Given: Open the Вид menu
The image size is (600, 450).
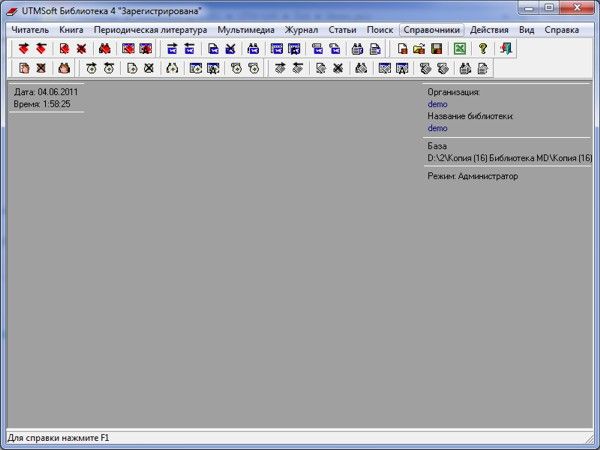Looking at the screenshot, I should point(527,30).
